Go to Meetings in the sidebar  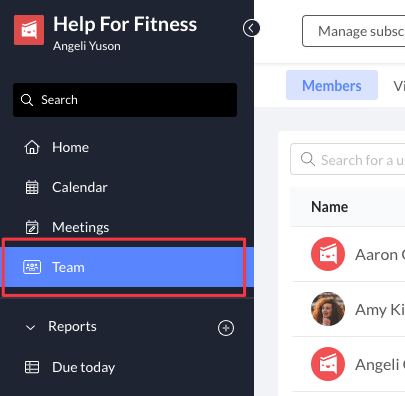[80, 227]
